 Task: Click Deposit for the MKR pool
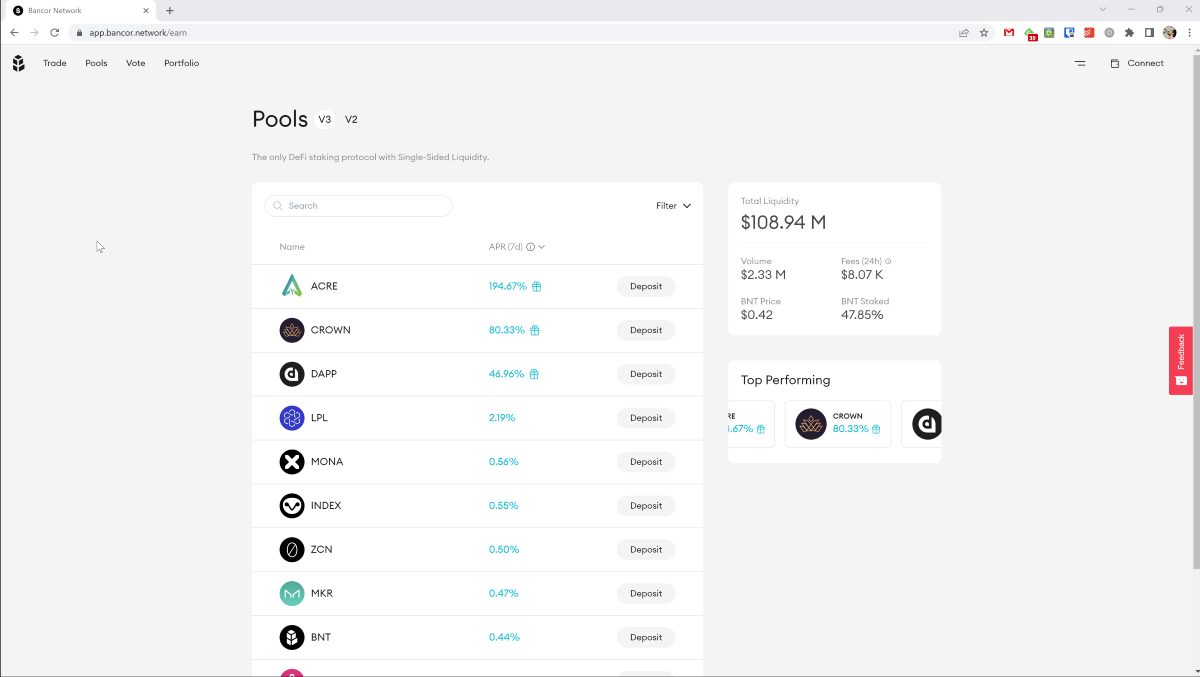(x=646, y=593)
